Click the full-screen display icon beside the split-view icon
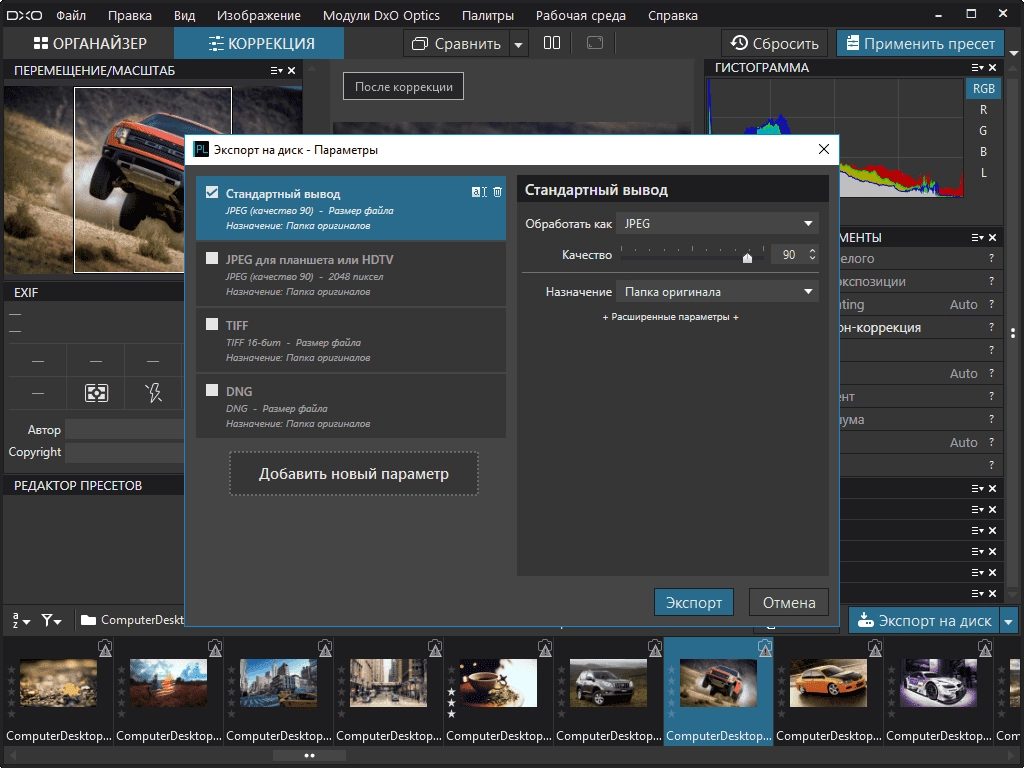This screenshot has width=1024, height=768. [594, 43]
